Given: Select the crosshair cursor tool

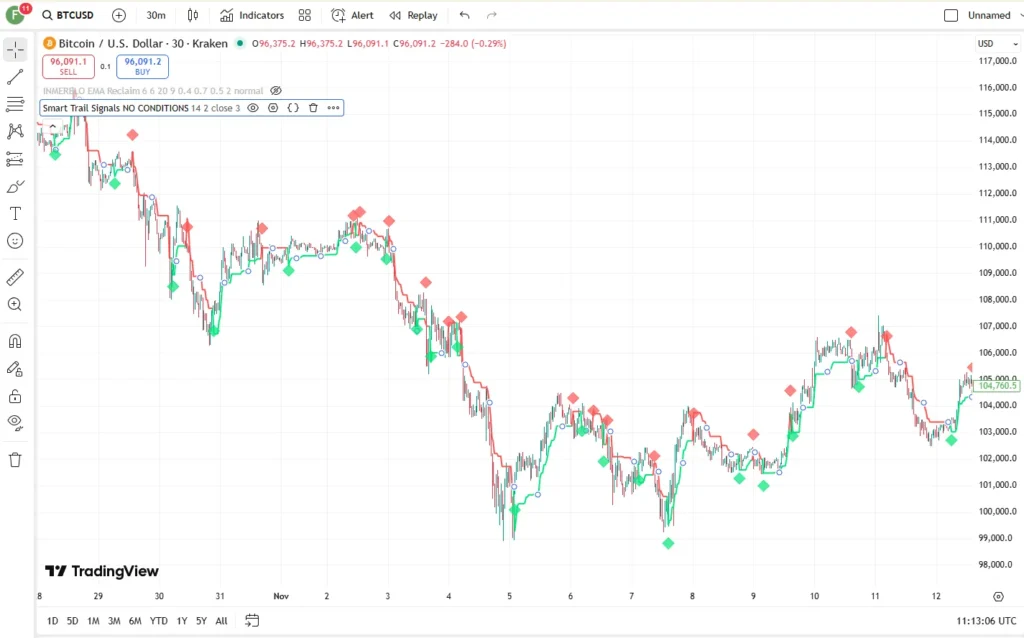Looking at the screenshot, I should [x=15, y=50].
